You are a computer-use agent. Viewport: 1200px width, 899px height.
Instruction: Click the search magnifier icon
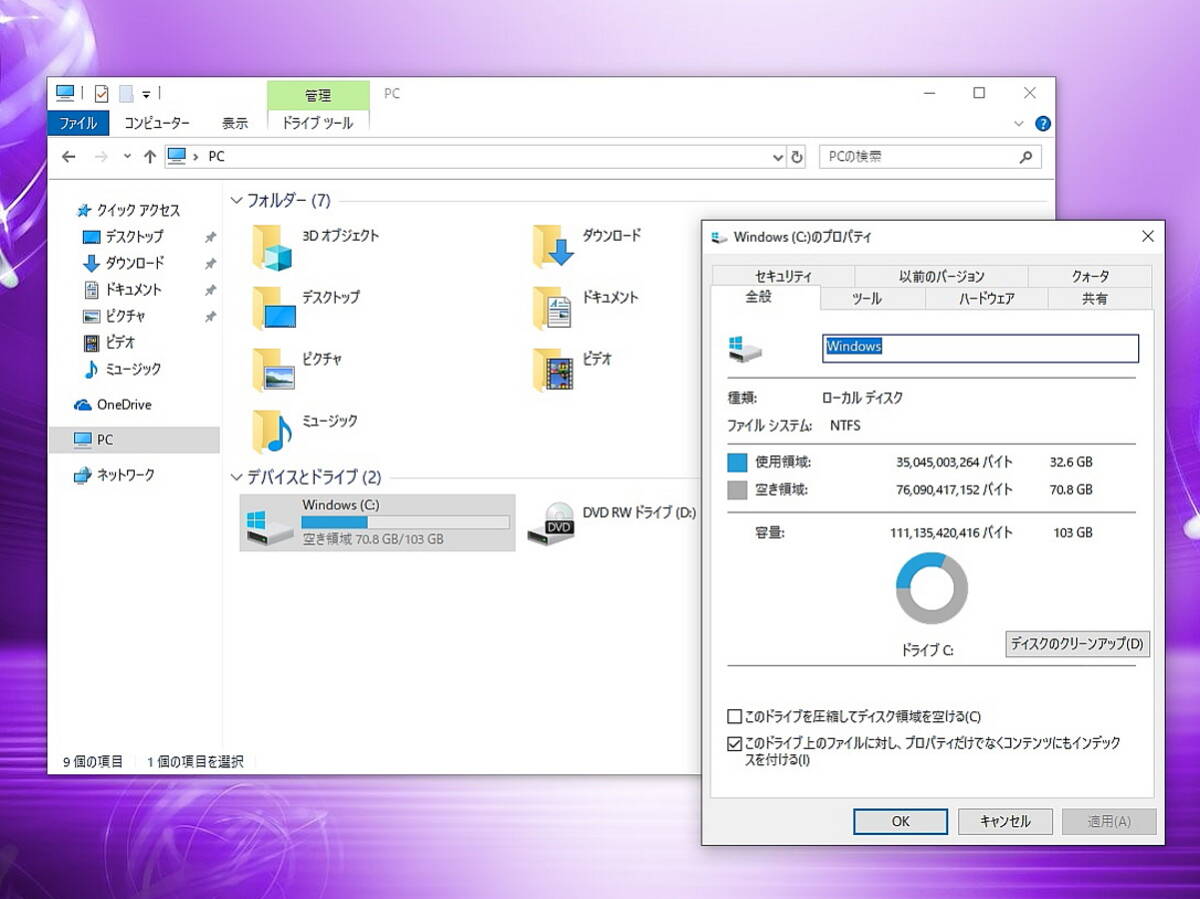1025,157
